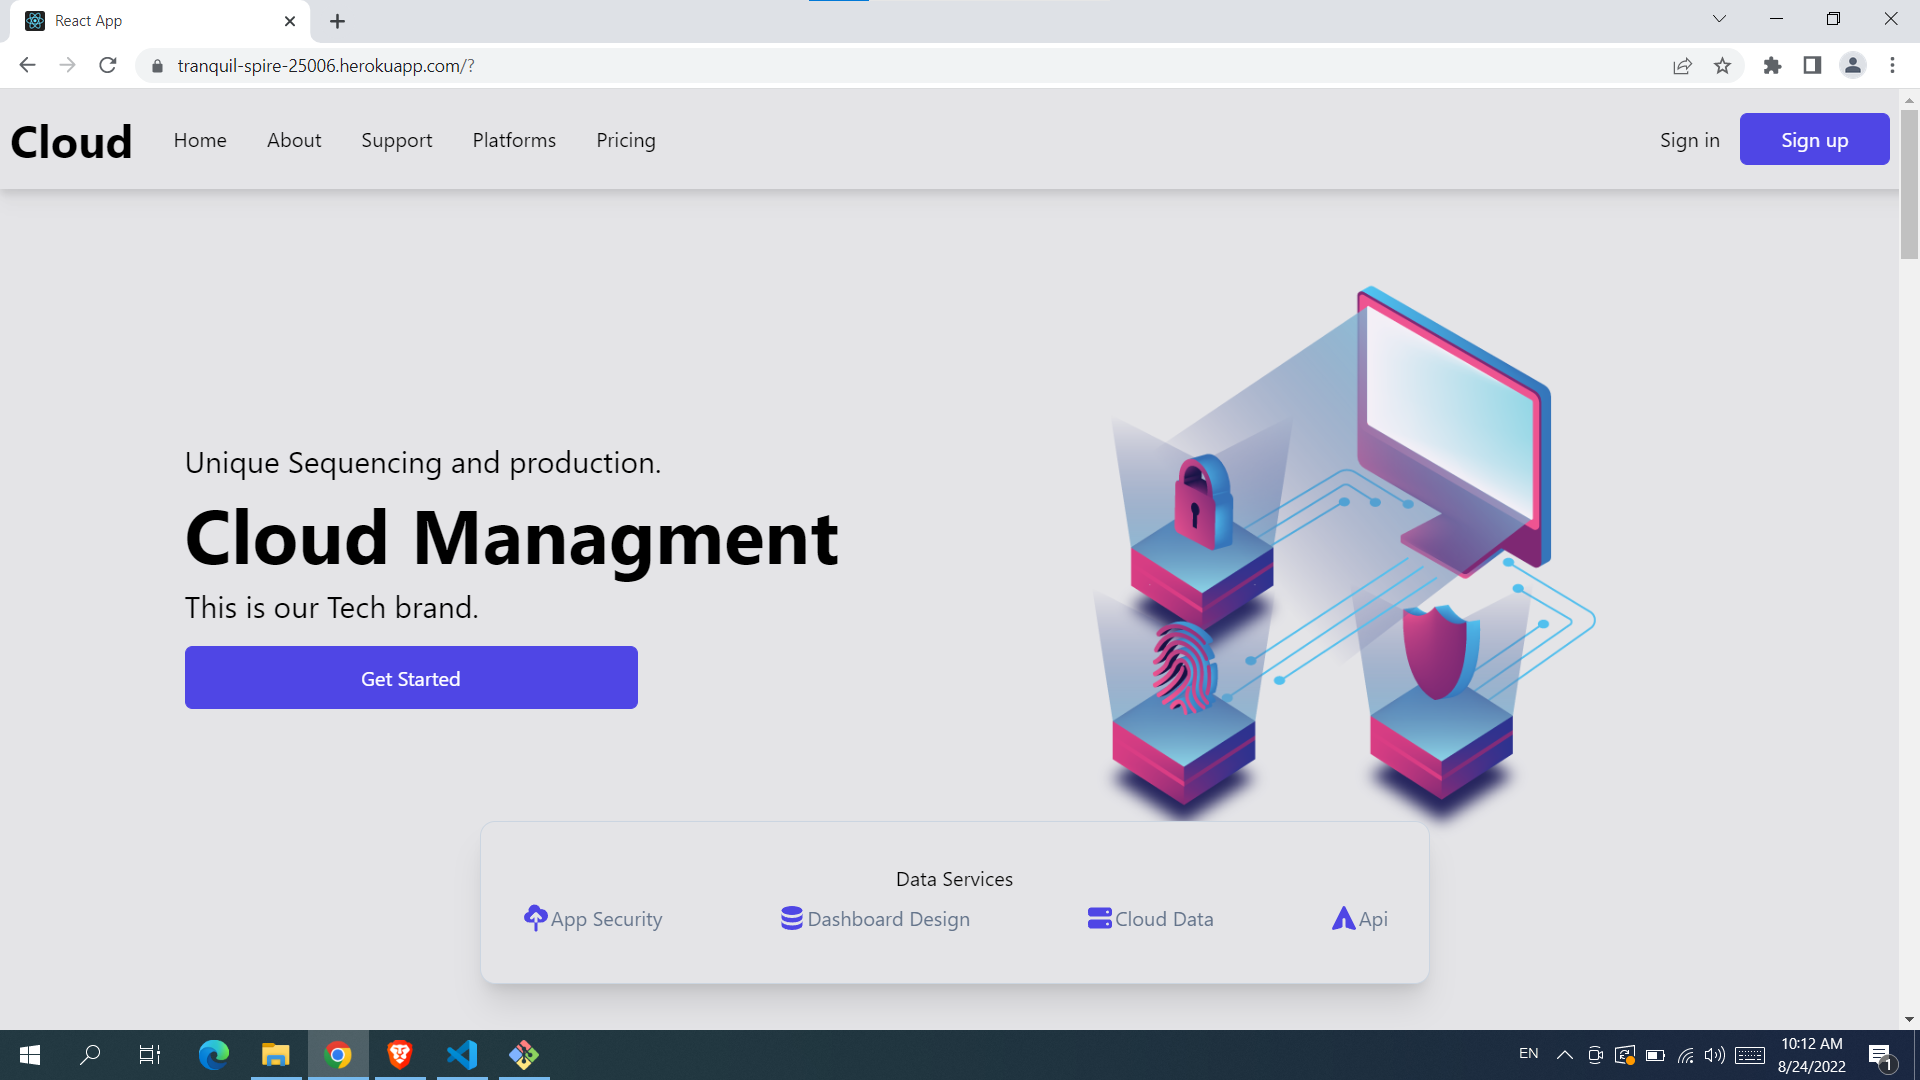Toggle the touch keyboard from system tray
The image size is (1920, 1080).
[x=1749, y=1054]
